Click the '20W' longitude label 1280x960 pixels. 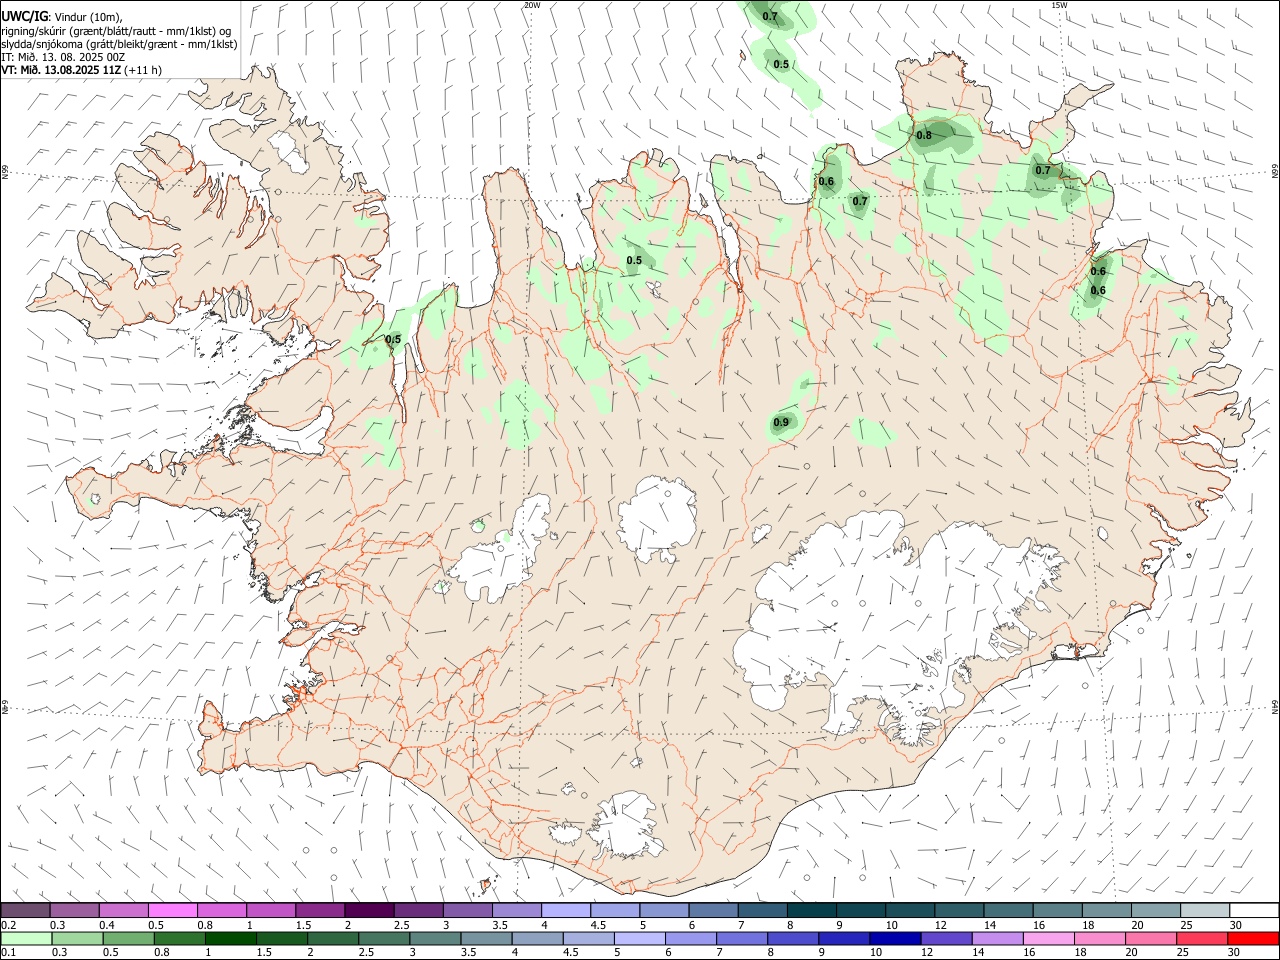click(x=532, y=5)
